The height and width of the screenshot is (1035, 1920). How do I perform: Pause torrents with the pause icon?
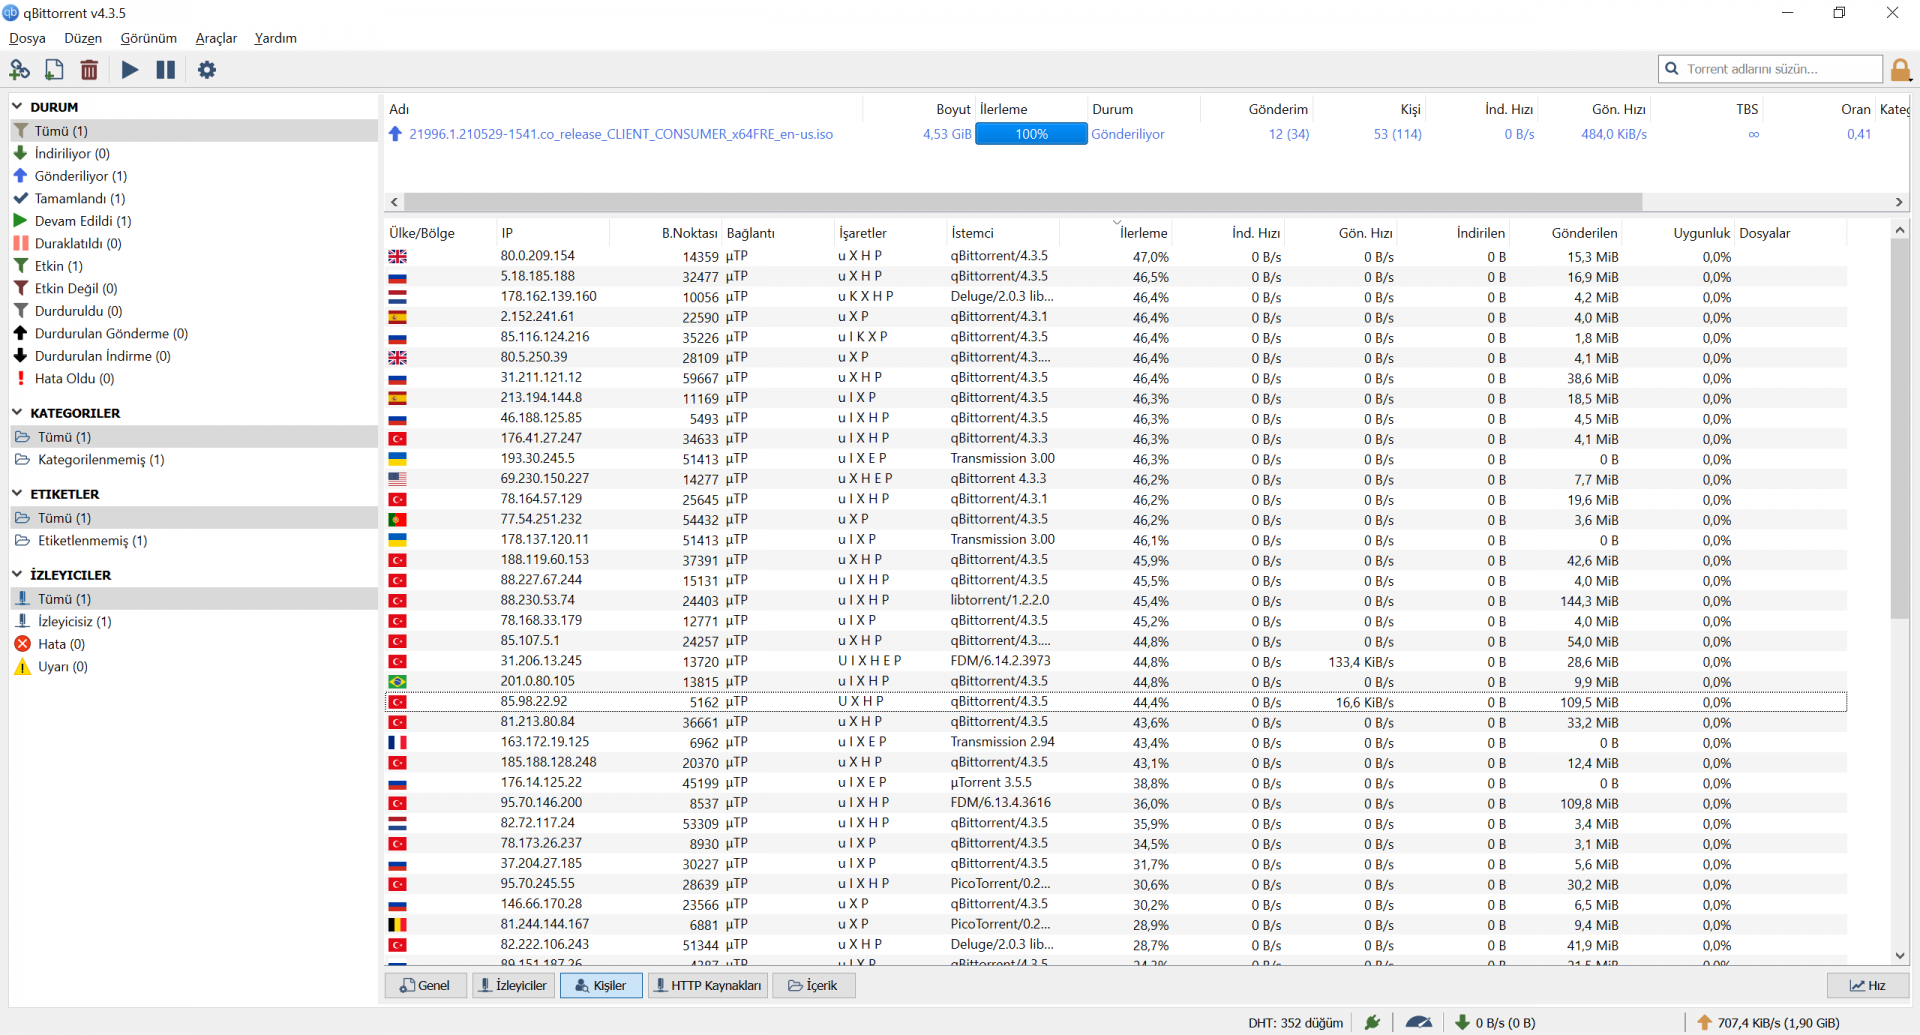tap(166, 70)
